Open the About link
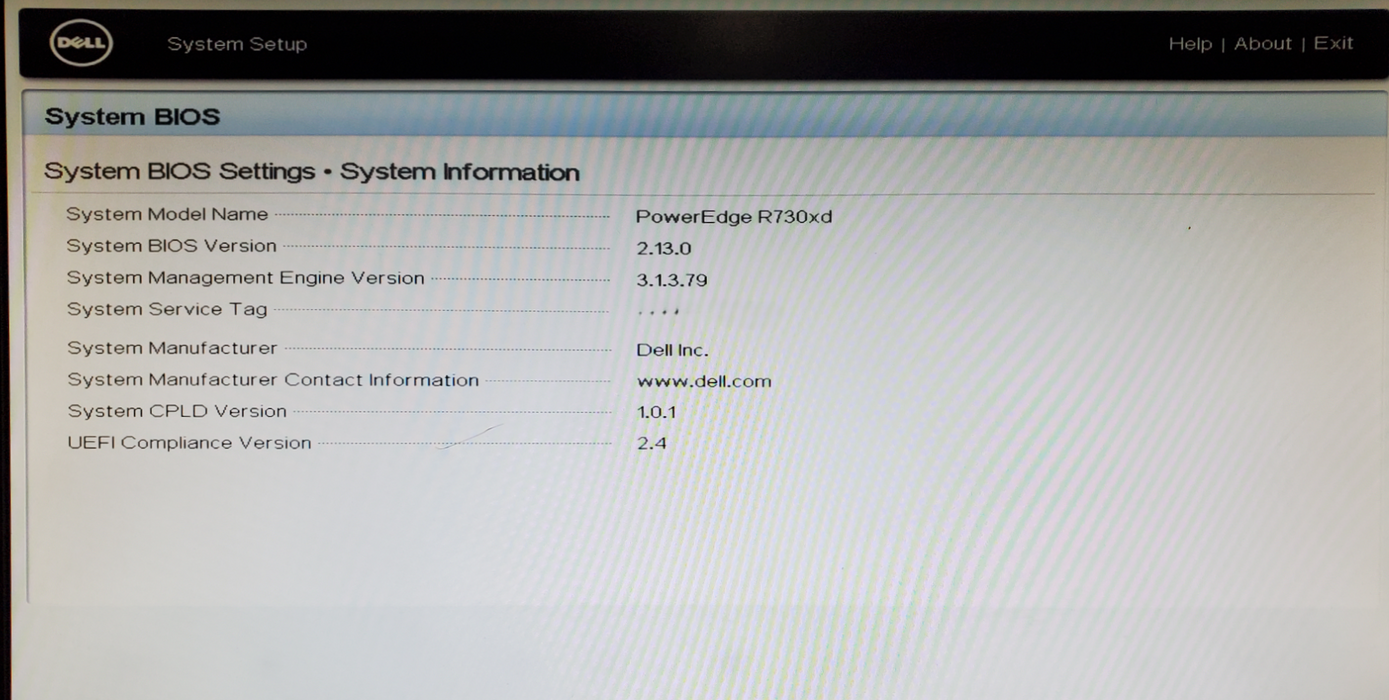The height and width of the screenshot is (700, 1389). pyautogui.click(x=1263, y=44)
